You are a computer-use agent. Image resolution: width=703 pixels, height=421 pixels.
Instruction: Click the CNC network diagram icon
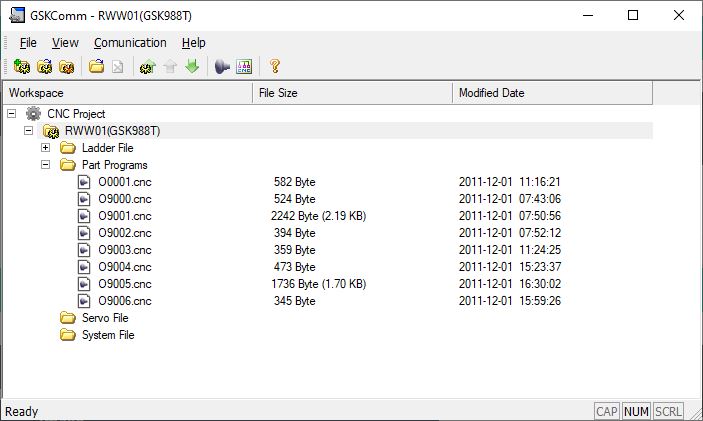point(244,67)
